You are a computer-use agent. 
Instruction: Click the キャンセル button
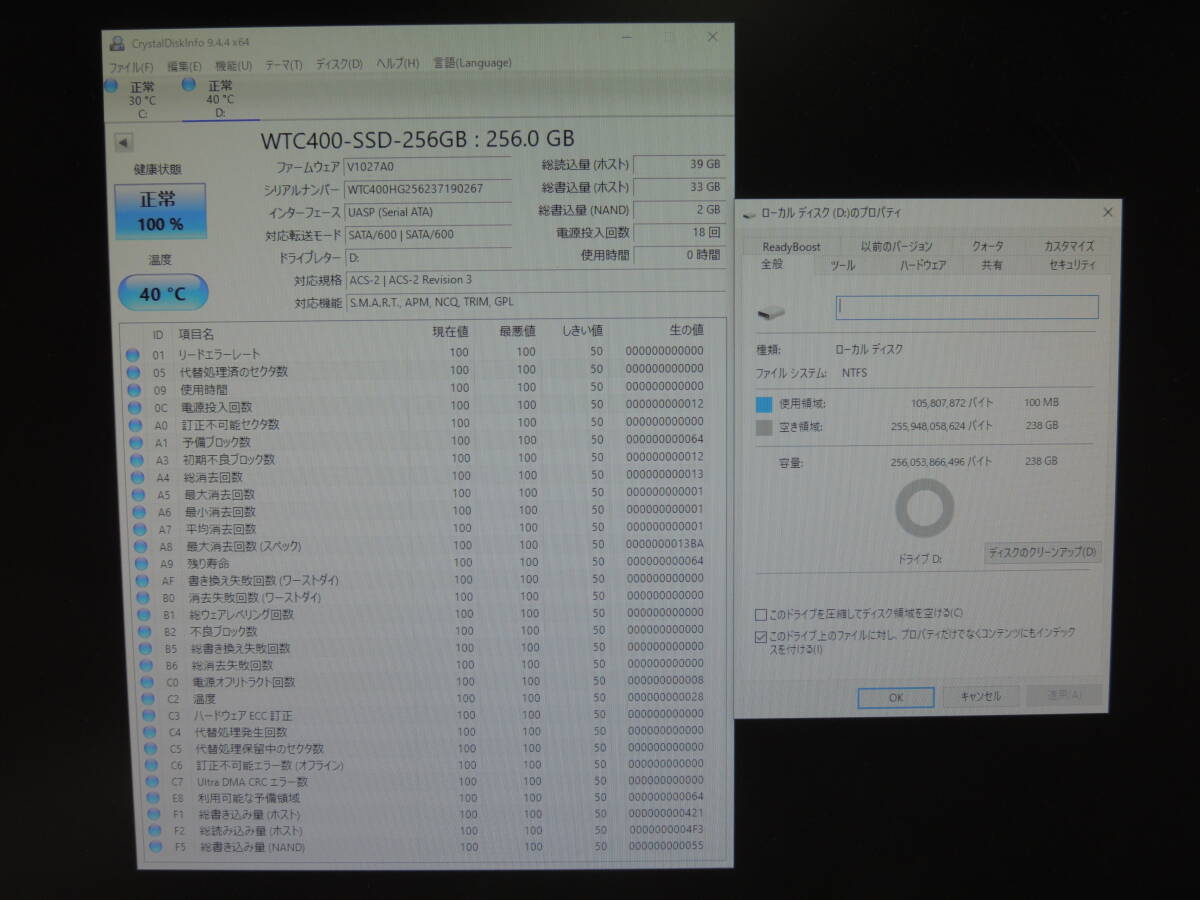(x=981, y=697)
